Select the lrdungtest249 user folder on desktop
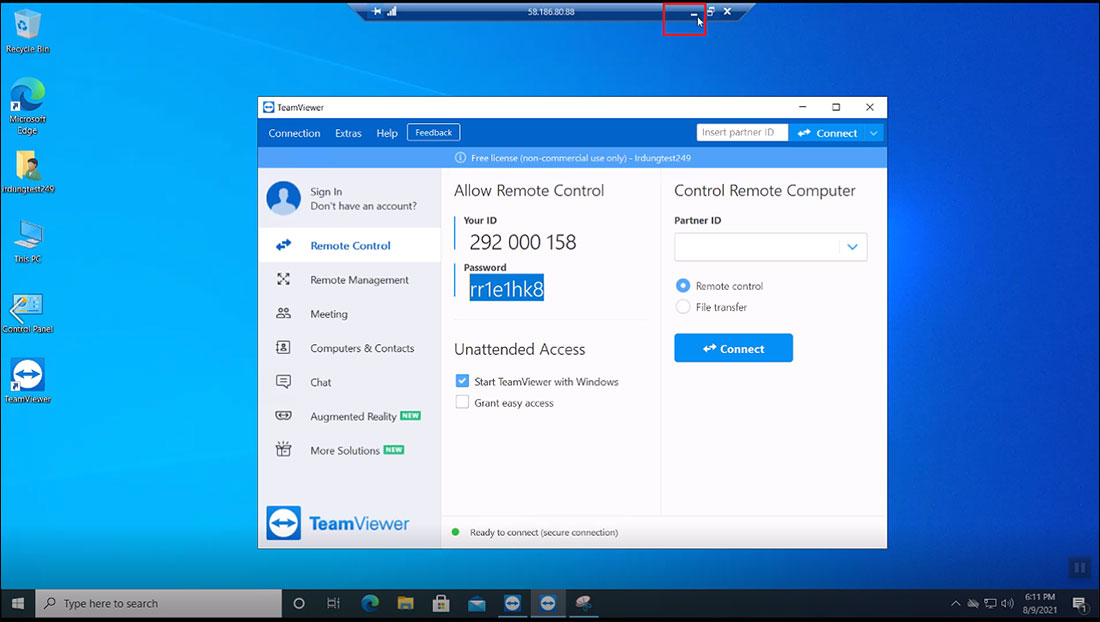This screenshot has width=1100, height=622. [x=28, y=173]
